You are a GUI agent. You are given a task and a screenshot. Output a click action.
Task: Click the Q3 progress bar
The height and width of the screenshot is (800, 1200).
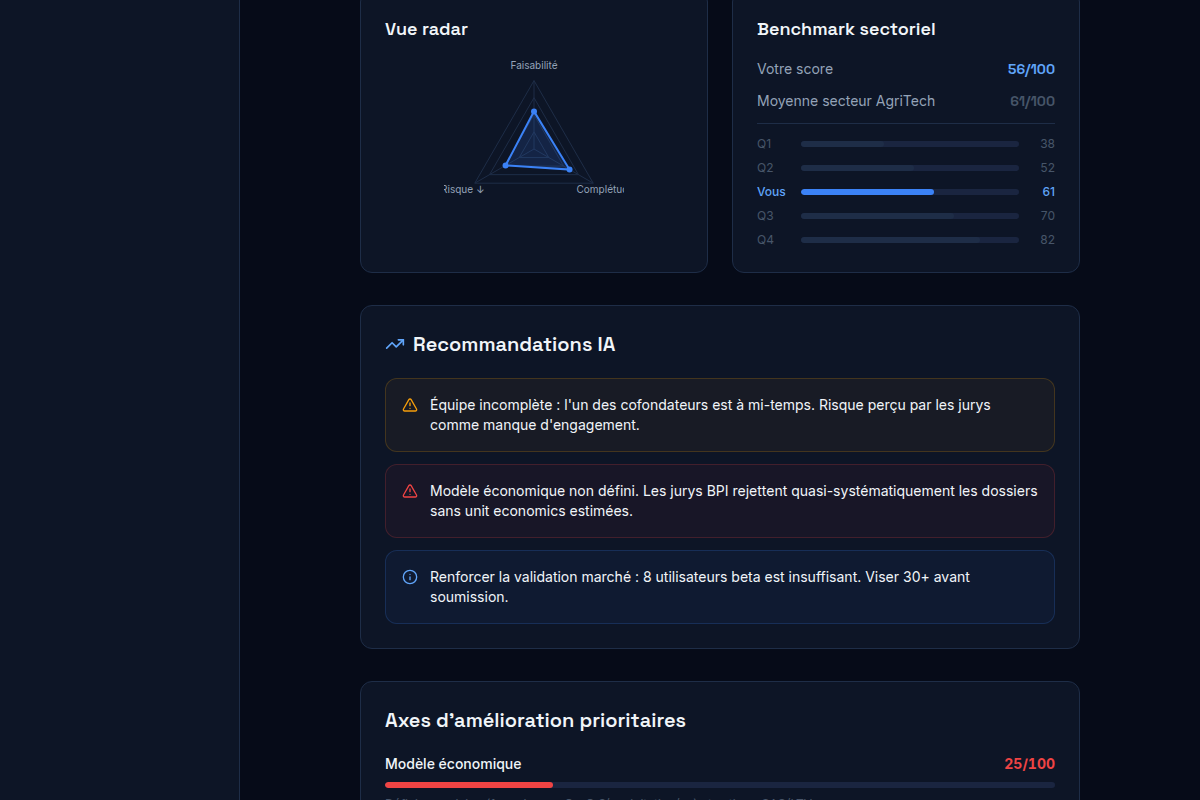[910, 216]
